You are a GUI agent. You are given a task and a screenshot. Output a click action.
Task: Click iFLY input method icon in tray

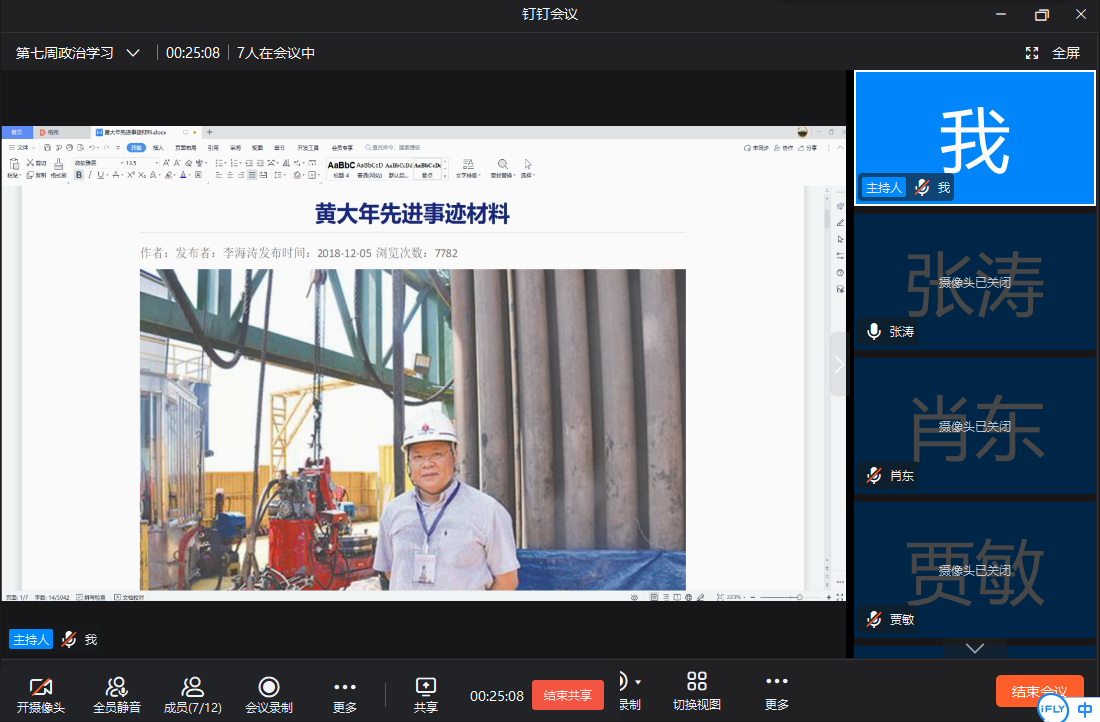pyautogui.click(x=1052, y=708)
